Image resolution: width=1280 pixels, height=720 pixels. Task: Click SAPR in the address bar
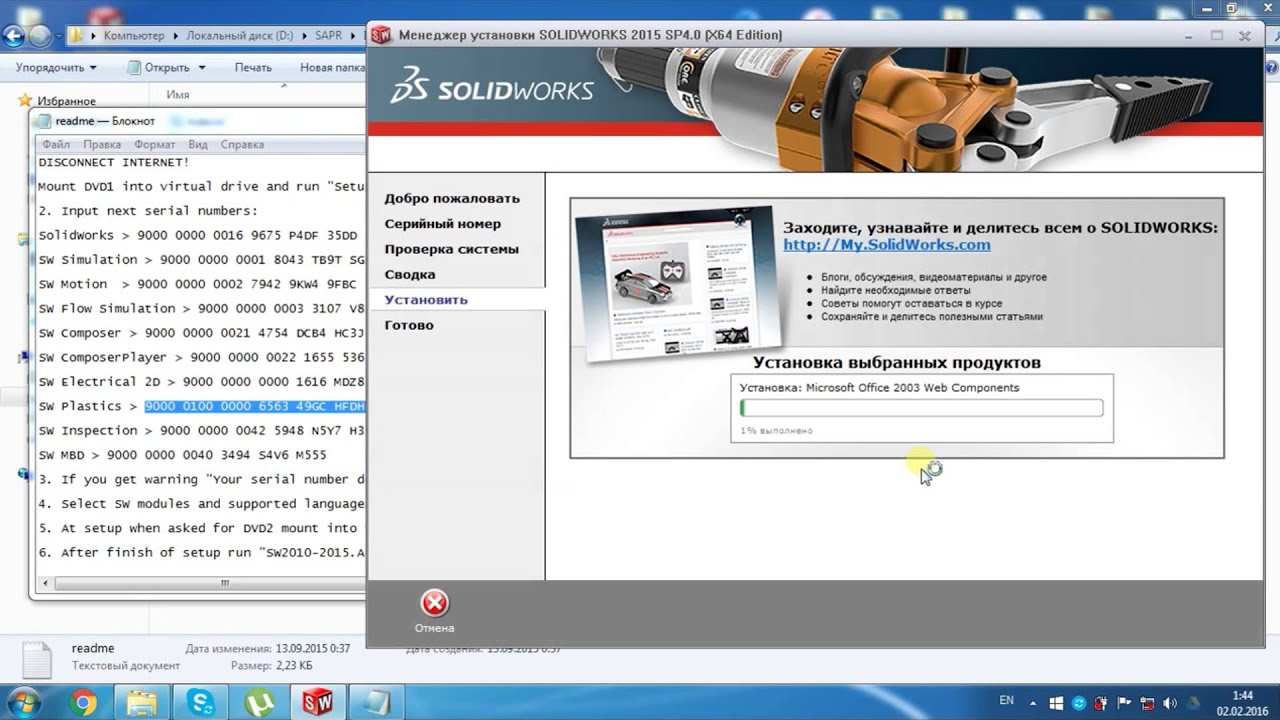tap(329, 36)
